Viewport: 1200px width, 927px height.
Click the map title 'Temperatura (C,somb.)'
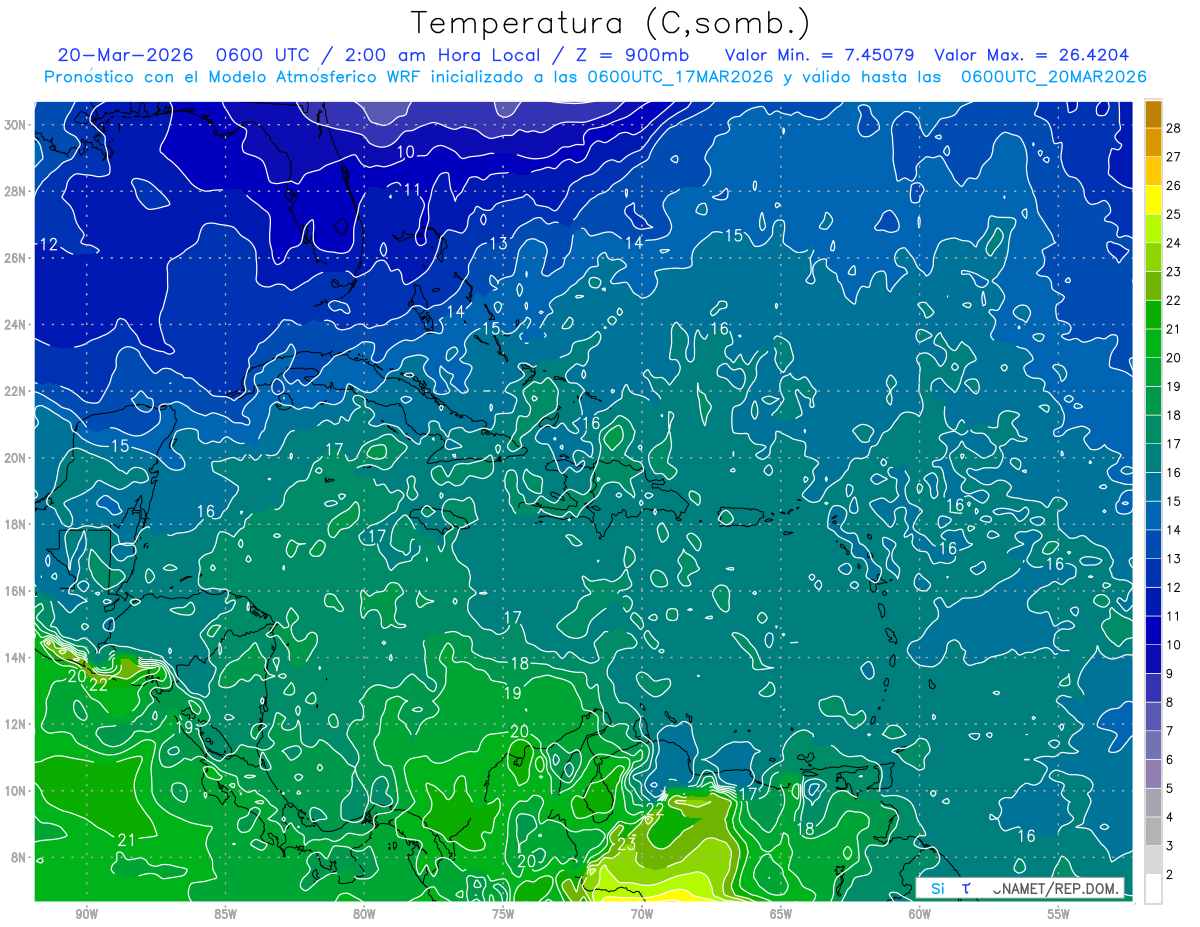pos(611,23)
